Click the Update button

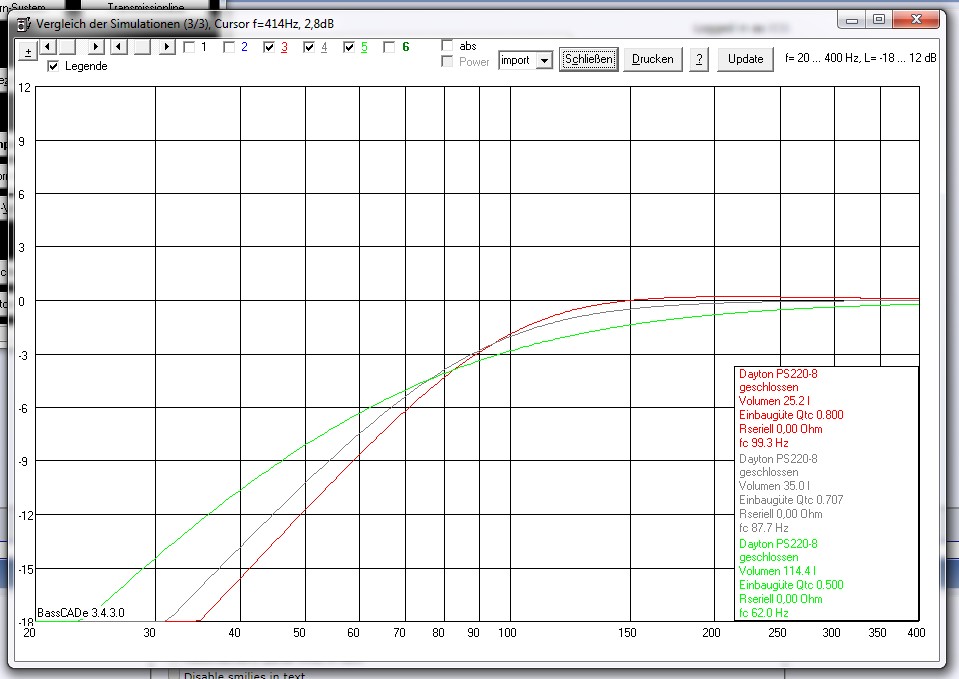click(746, 59)
